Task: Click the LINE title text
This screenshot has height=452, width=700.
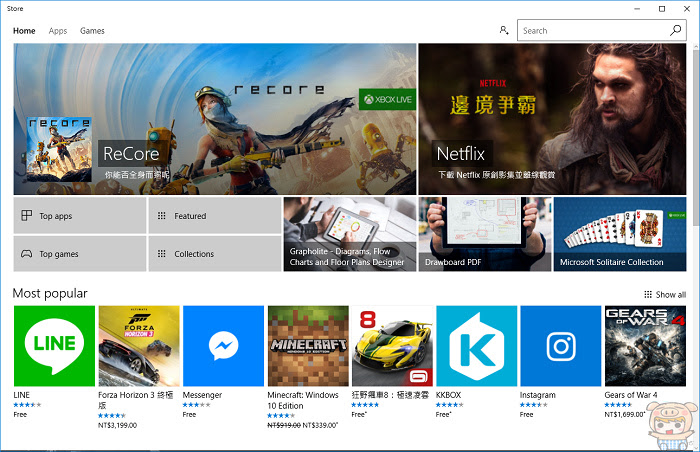Action: coord(21,395)
